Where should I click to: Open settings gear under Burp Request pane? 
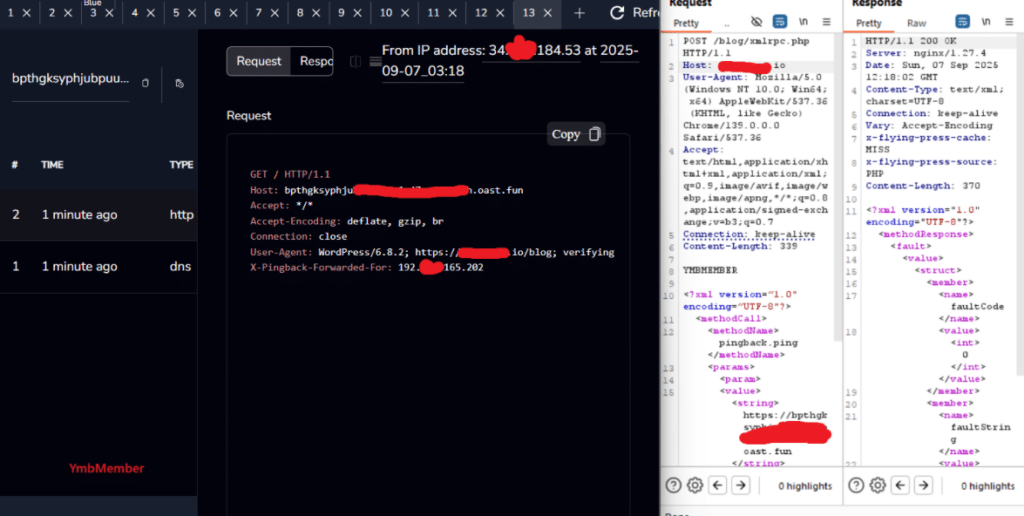(x=695, y=485)
